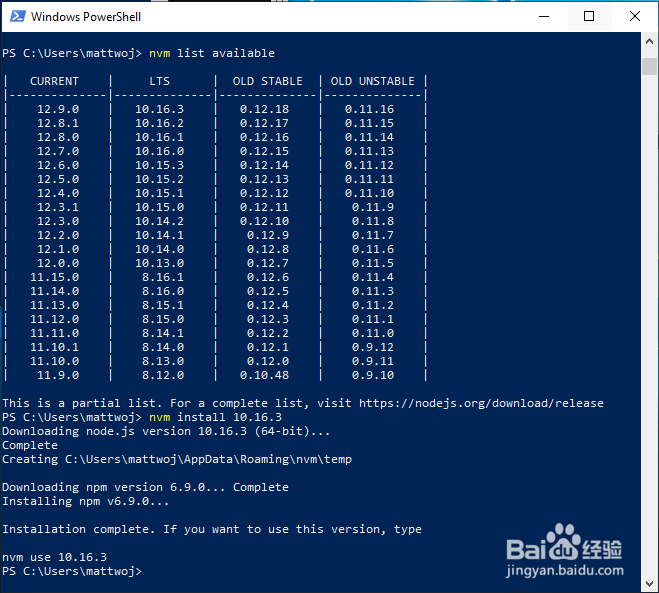The width and height of the screenshot is (659, 593).
Task: Click version 11.10.1 in the table
Action: point(55,347)
